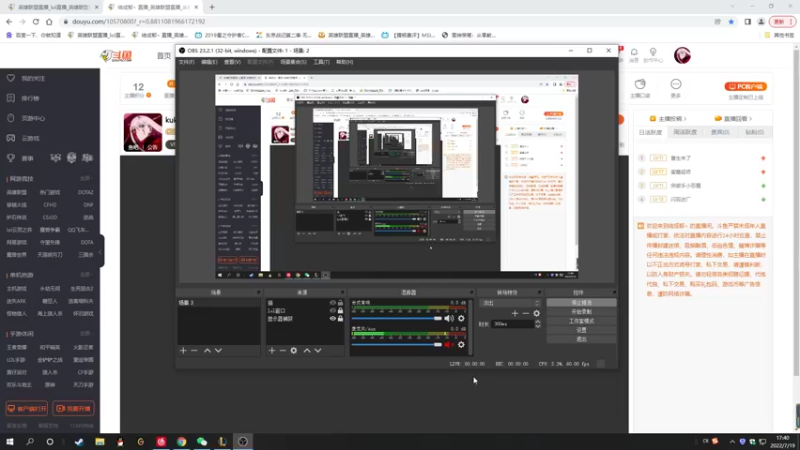Switch to 贵宾(0) tab

pyautogui.click(x=720, y=132)
